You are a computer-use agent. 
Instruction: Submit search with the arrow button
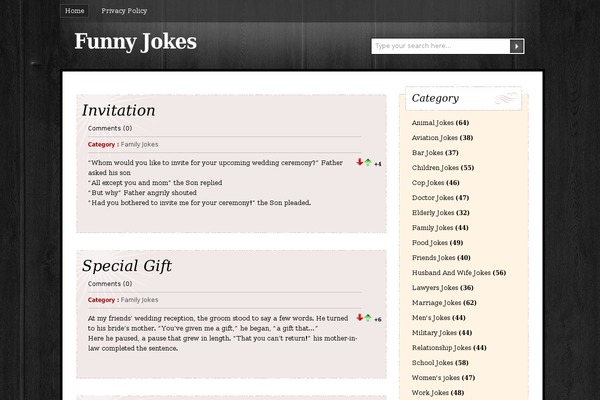click(x=517, y=46)
